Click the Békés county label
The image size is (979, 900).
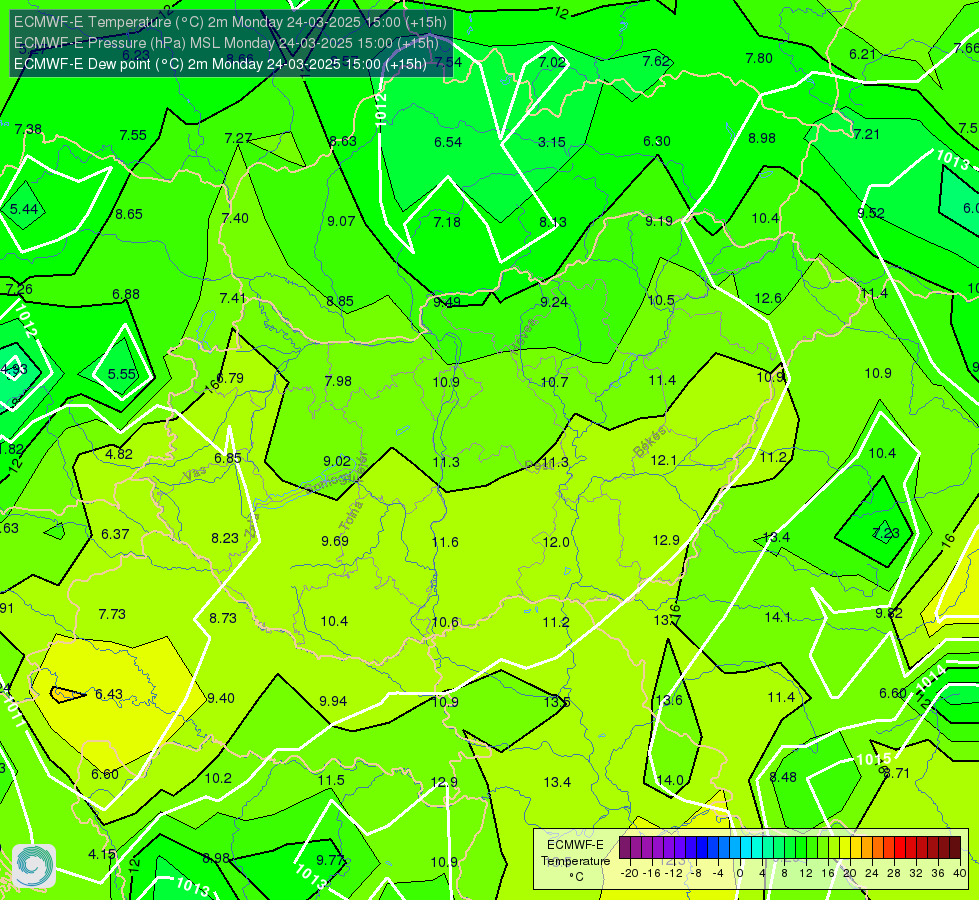pyautogui.click(x=649, y=442)
